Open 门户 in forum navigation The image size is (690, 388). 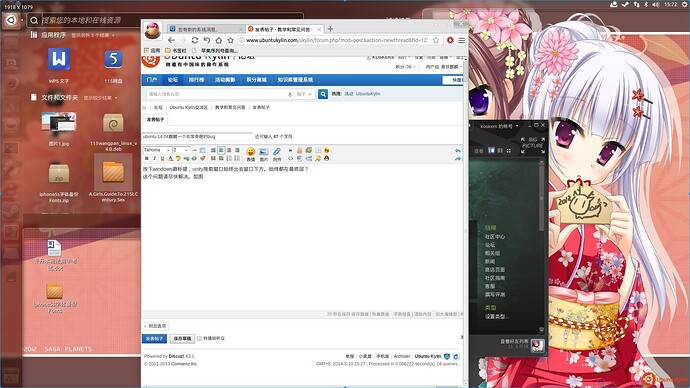click(152, 80)
